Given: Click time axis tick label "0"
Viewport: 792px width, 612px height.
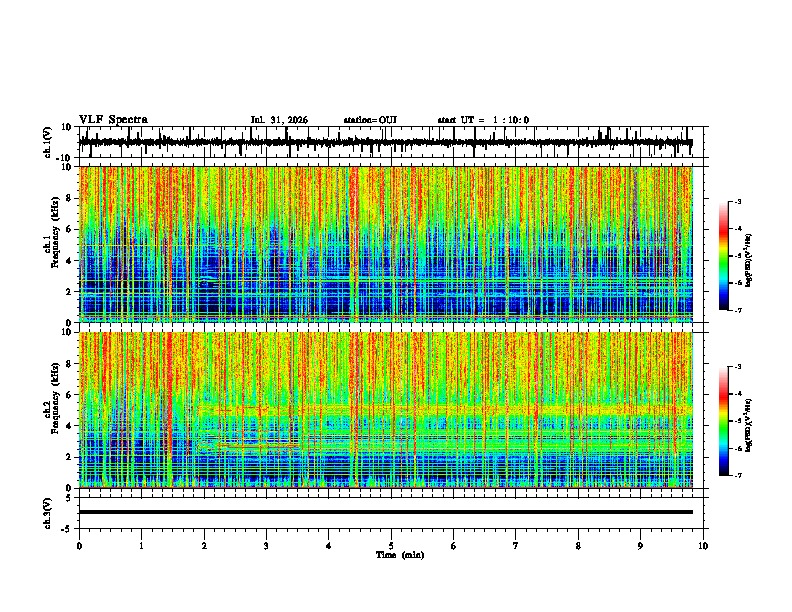Looking at the screenshot, I should pyautogui.click(x=79, y=546).
